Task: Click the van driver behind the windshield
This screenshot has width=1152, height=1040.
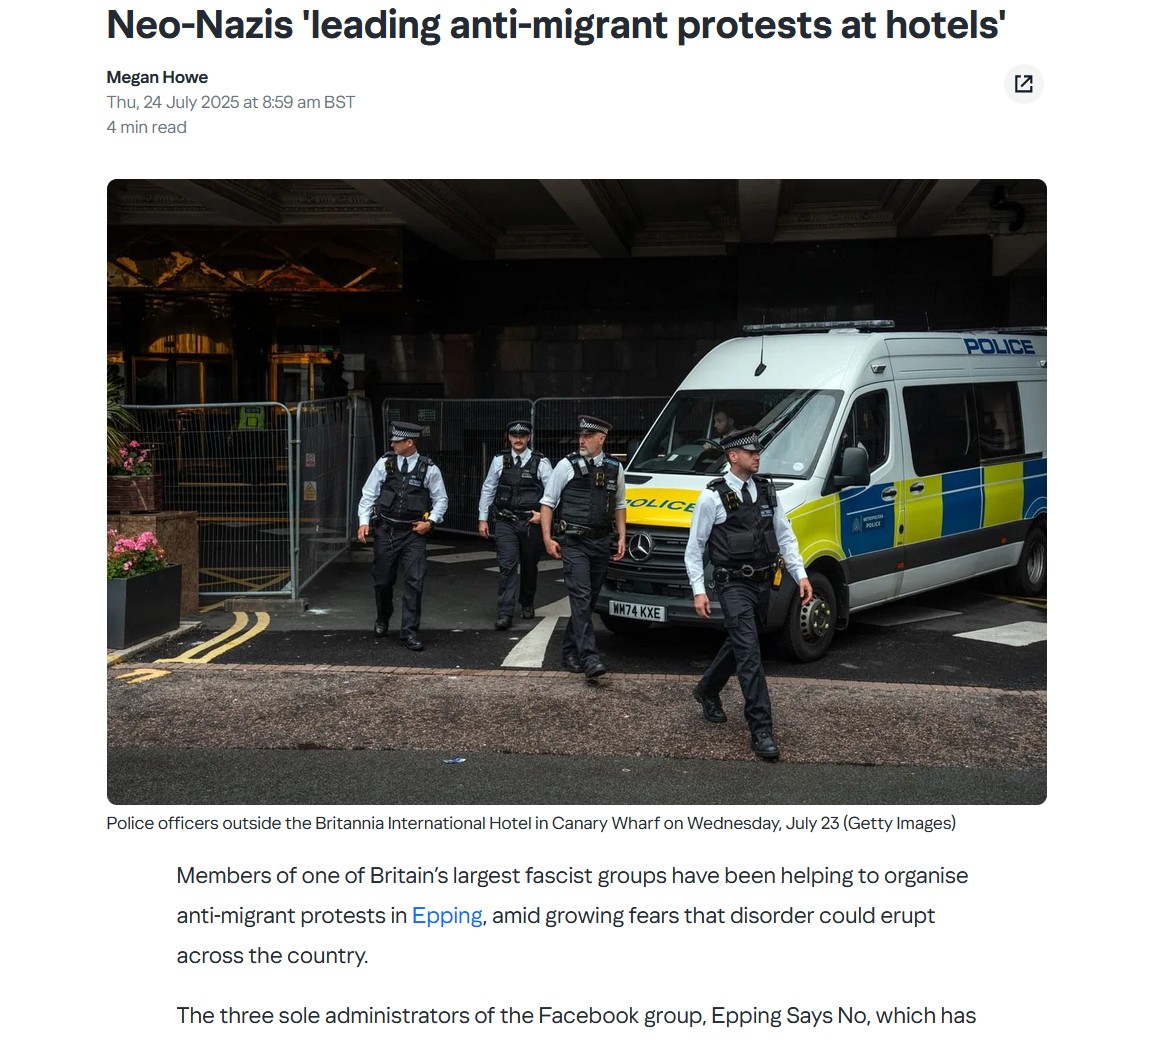Action: pos(724,426)
